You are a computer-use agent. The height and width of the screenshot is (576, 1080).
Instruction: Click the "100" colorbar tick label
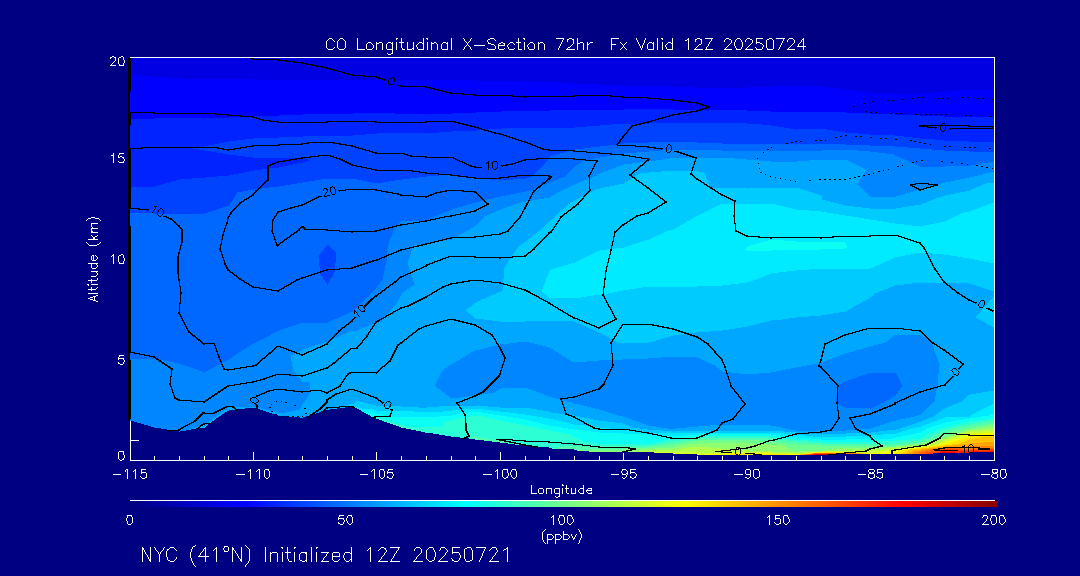[x=561, y=520]
